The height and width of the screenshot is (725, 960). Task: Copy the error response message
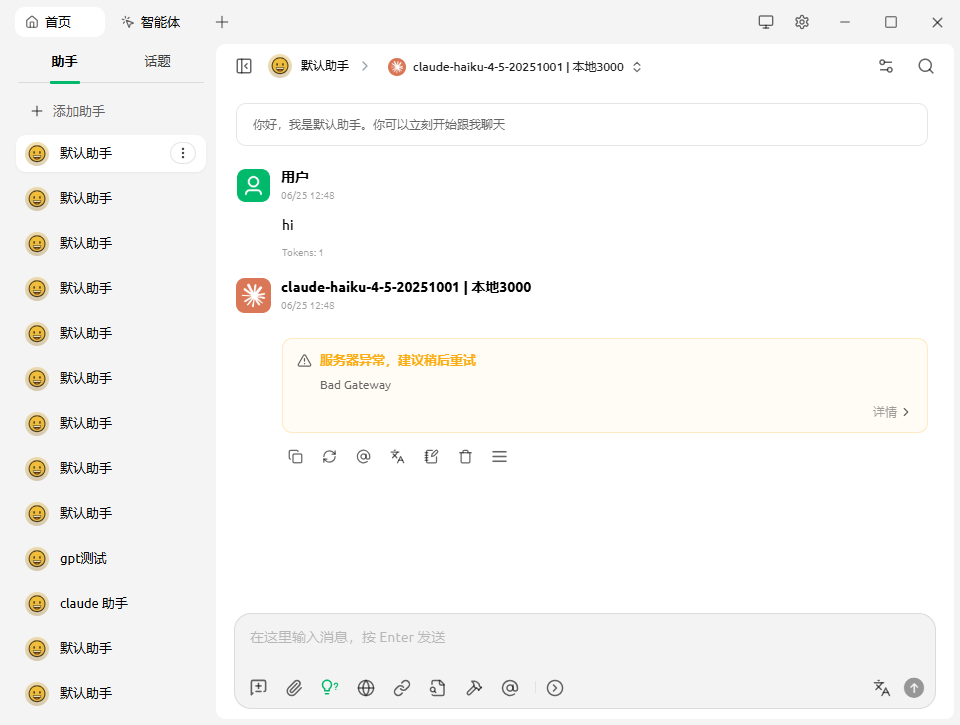295,457
